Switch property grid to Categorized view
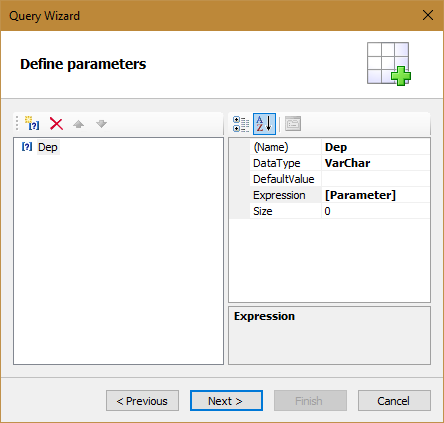Viewport: 444px width, 423px height. 241,124
